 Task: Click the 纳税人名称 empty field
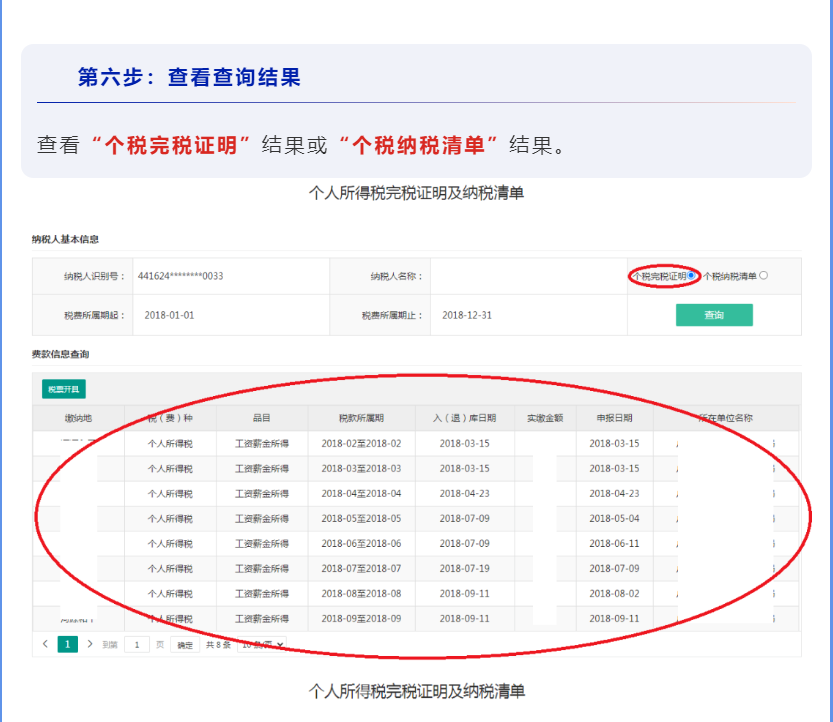point(525,276)
